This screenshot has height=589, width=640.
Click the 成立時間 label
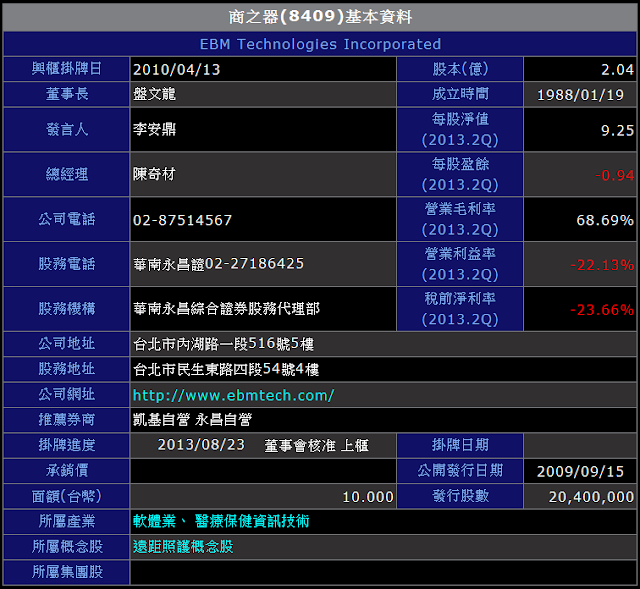(460, 94)
